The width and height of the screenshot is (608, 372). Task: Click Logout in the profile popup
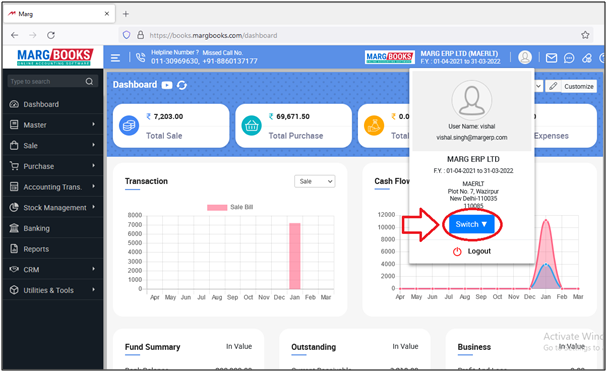pos(479,251)
